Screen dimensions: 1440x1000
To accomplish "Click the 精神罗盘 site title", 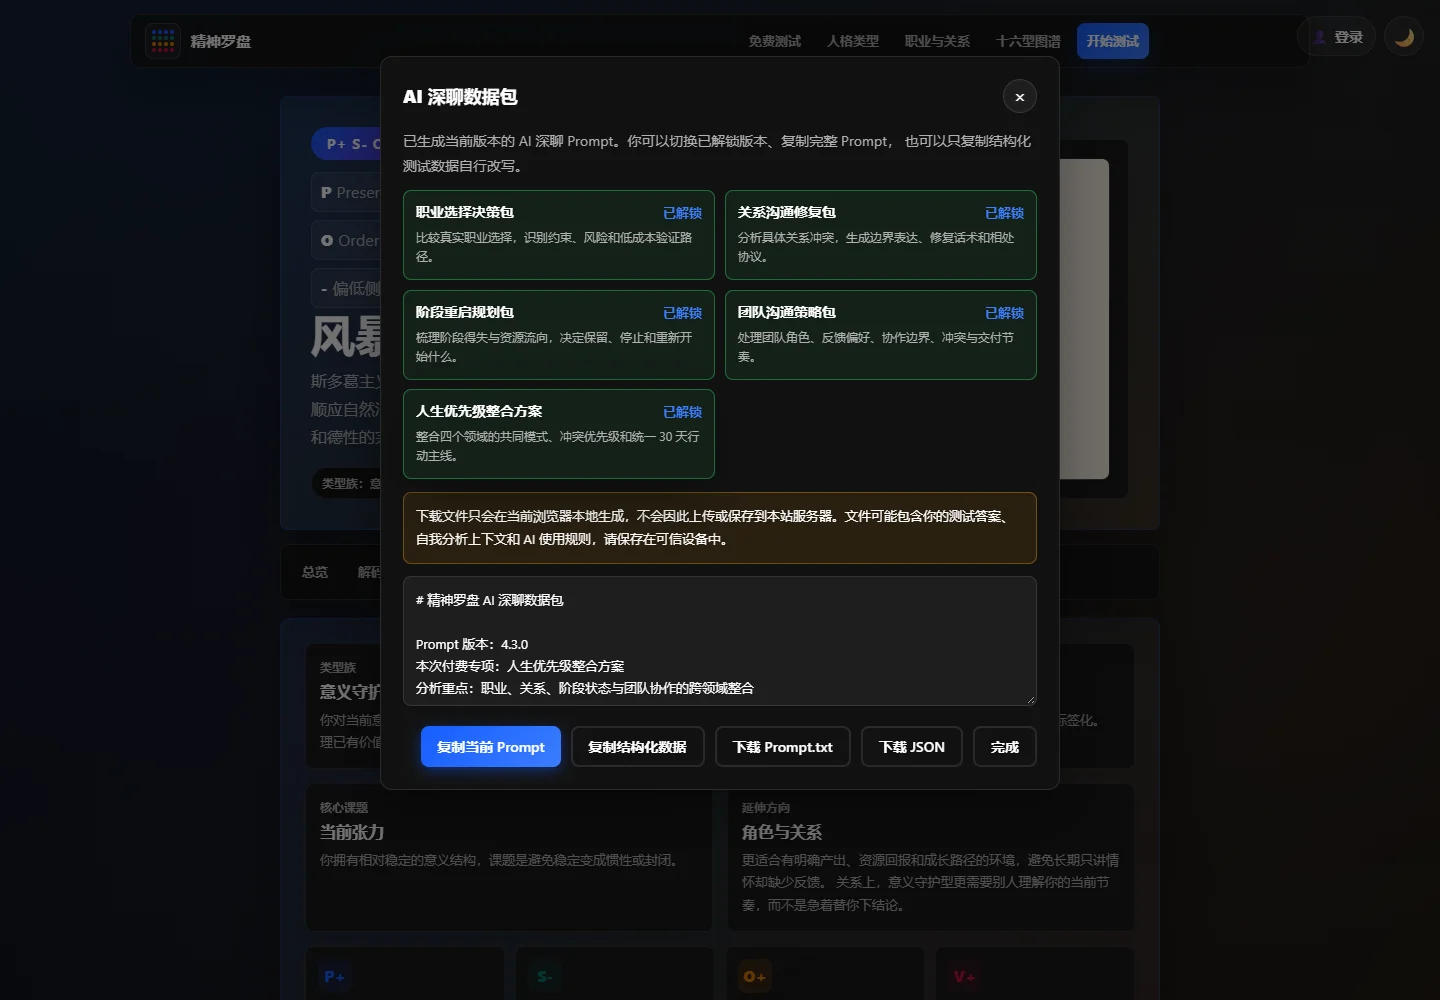I will tap(221, 41).
